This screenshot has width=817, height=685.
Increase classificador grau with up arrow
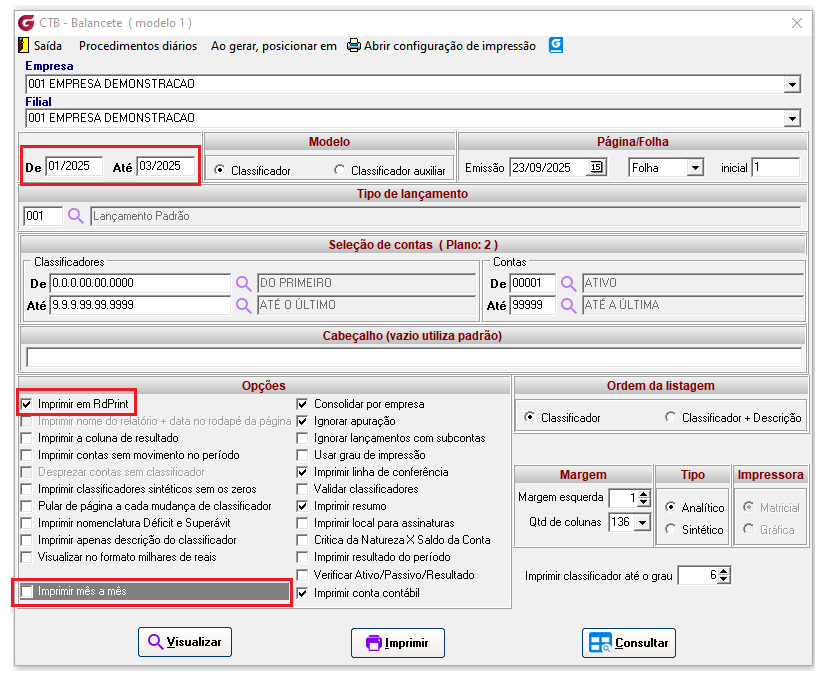pyautogui.click(x=724, y=571)
